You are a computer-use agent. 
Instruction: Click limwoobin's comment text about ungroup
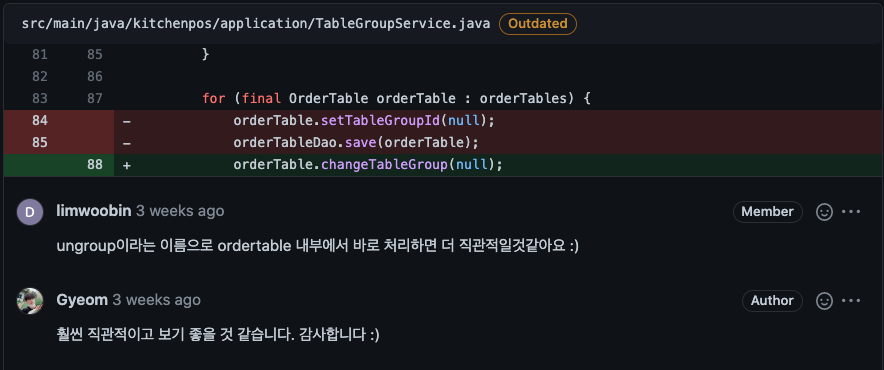point(317,246)
